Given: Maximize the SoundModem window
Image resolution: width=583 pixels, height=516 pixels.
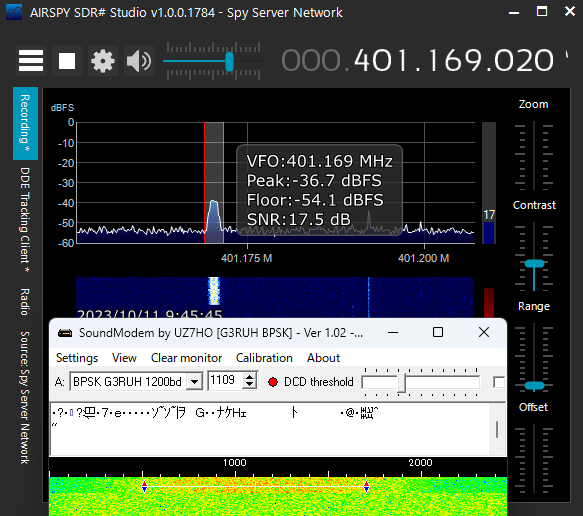Looking at the screenshot, I should (438, 332).
